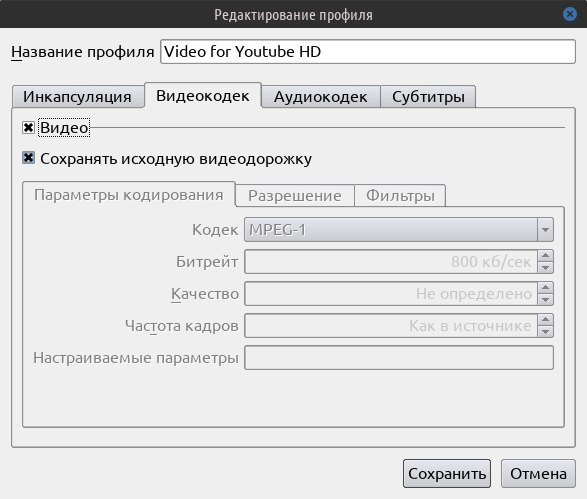
Task: Click the Редактирование профиля window title
Action: click(x=293, y=15)
